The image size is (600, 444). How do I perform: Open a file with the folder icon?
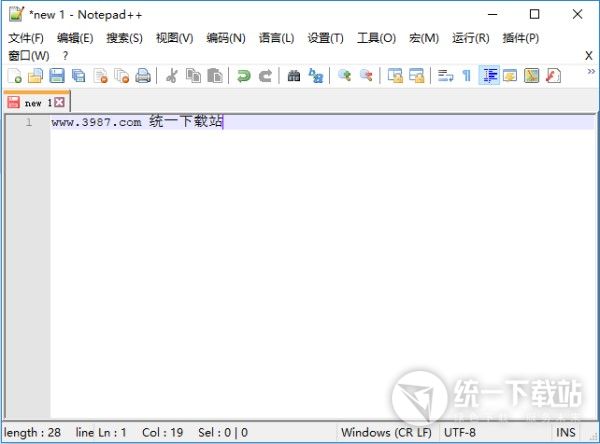click(x=35, y=76)
